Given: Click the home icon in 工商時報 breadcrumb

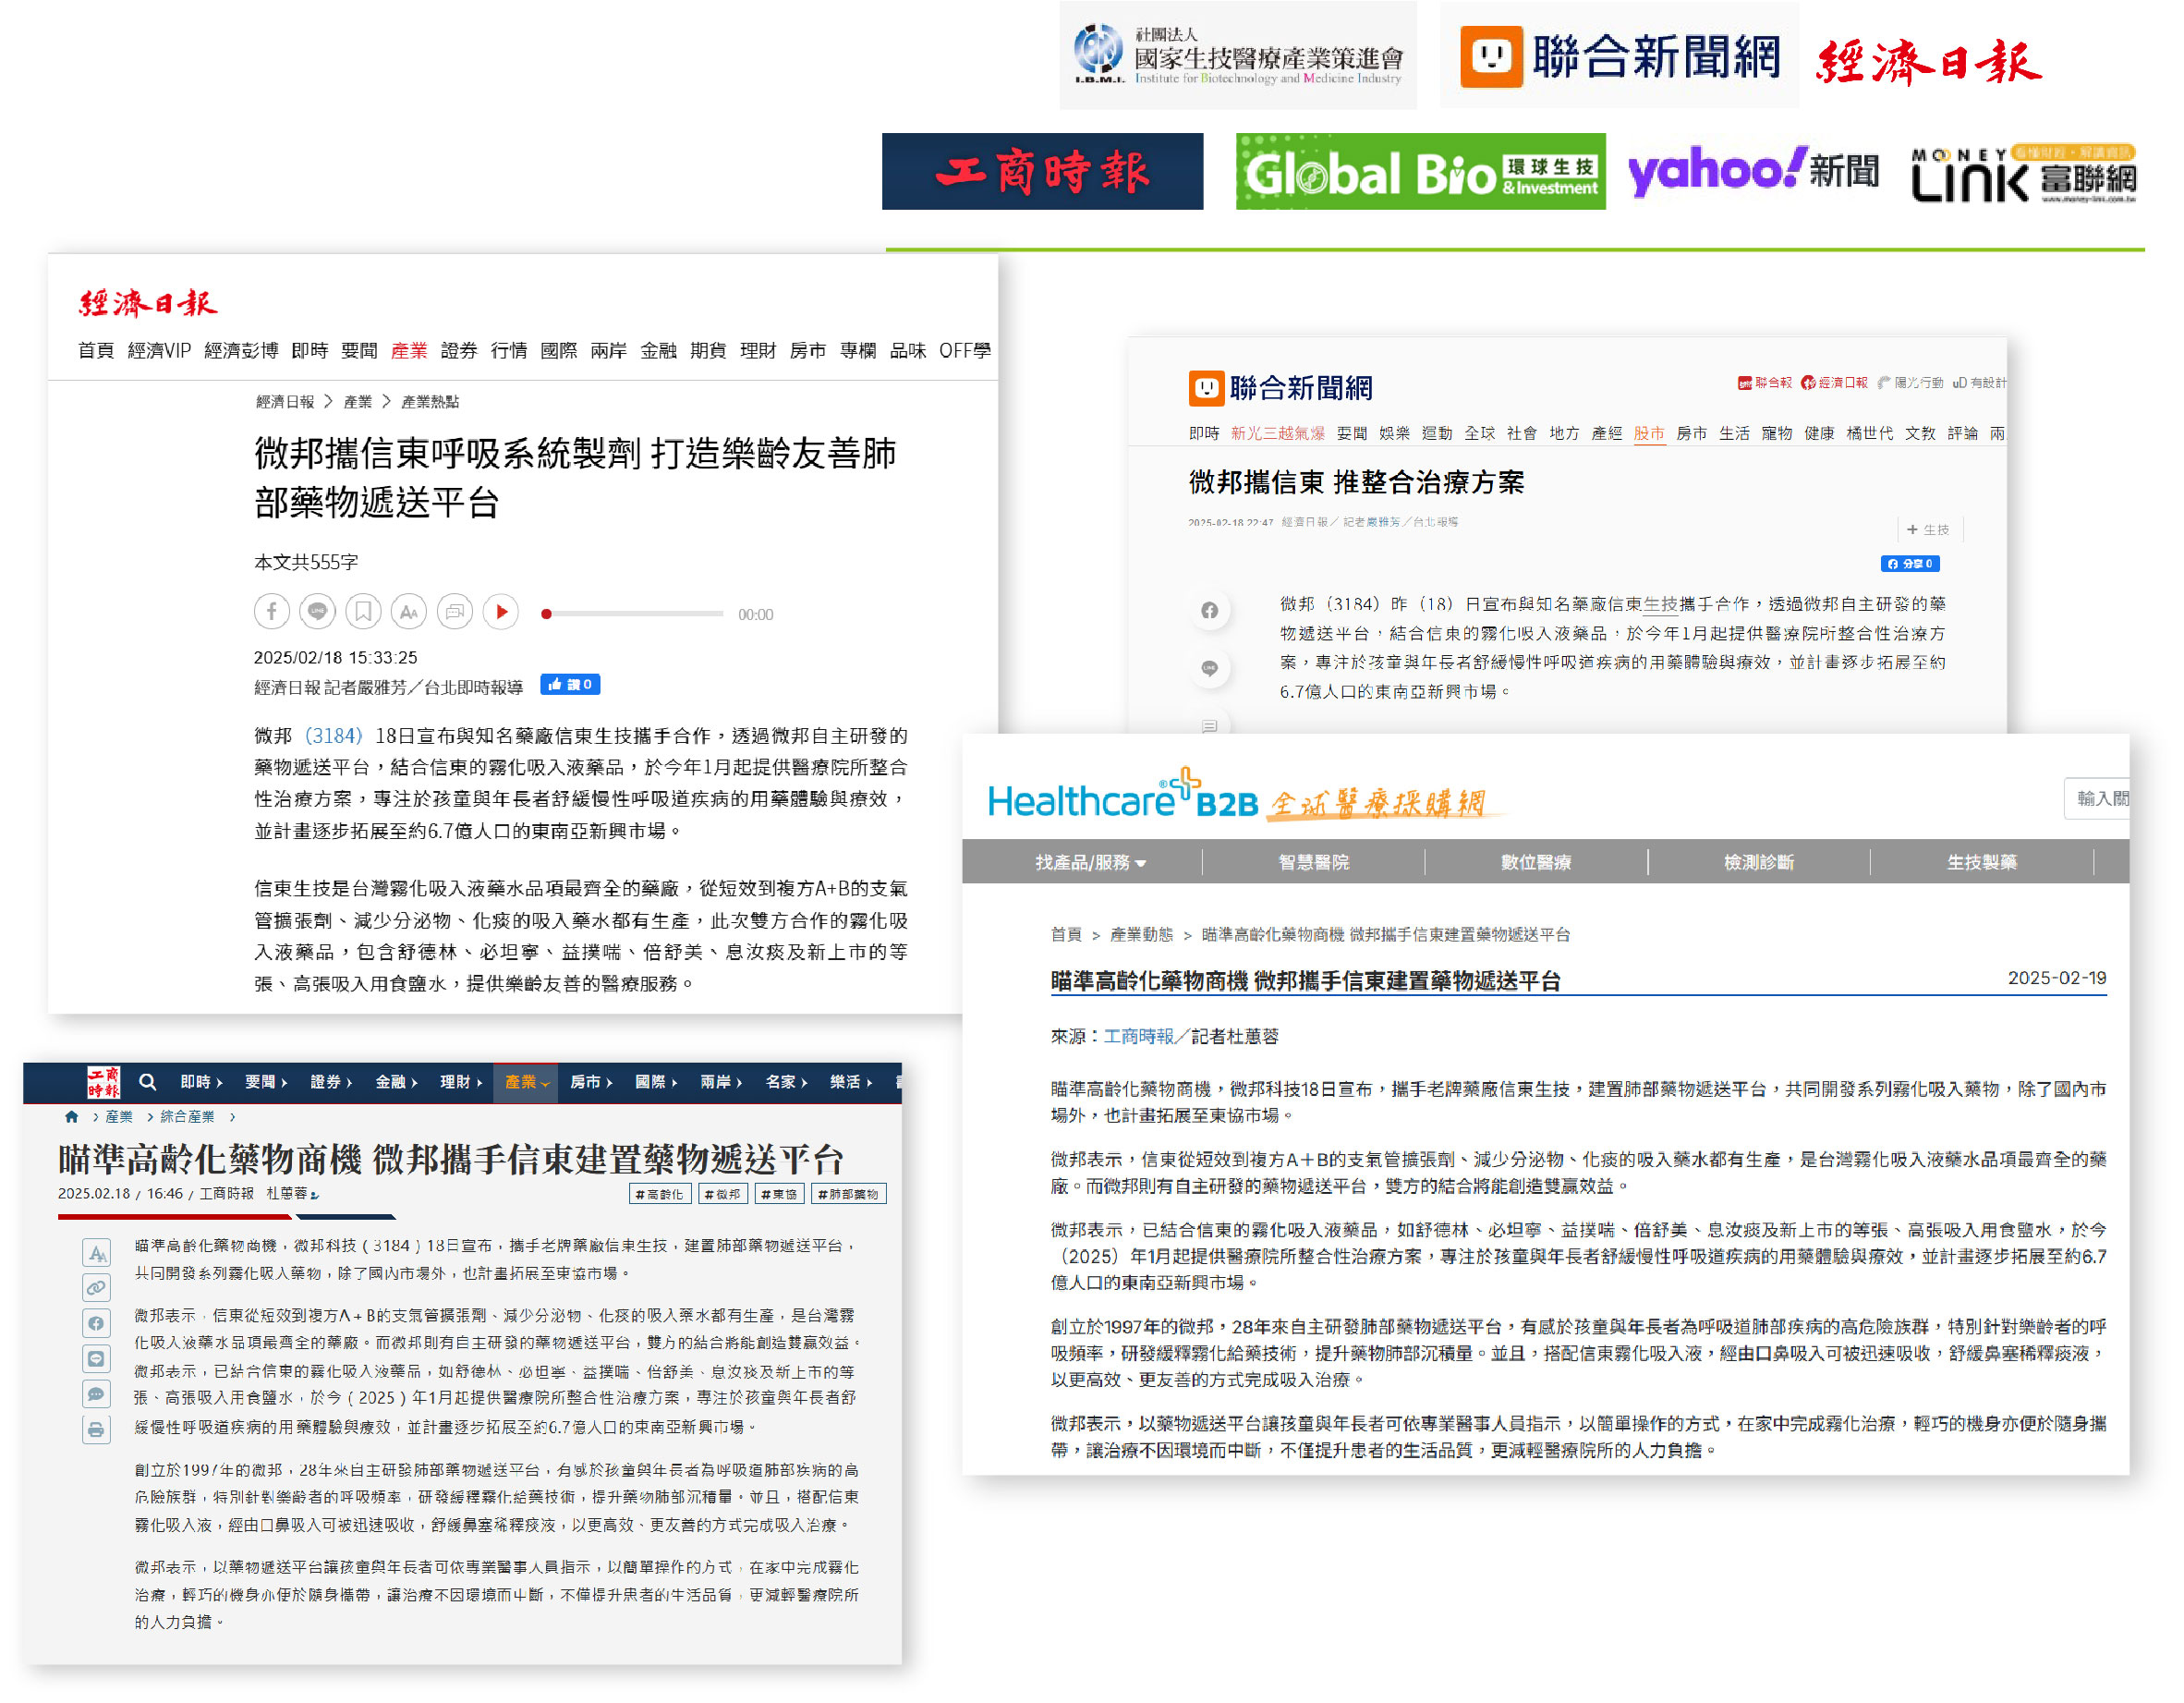Looking at the screenshot, I should (71, 1117).
